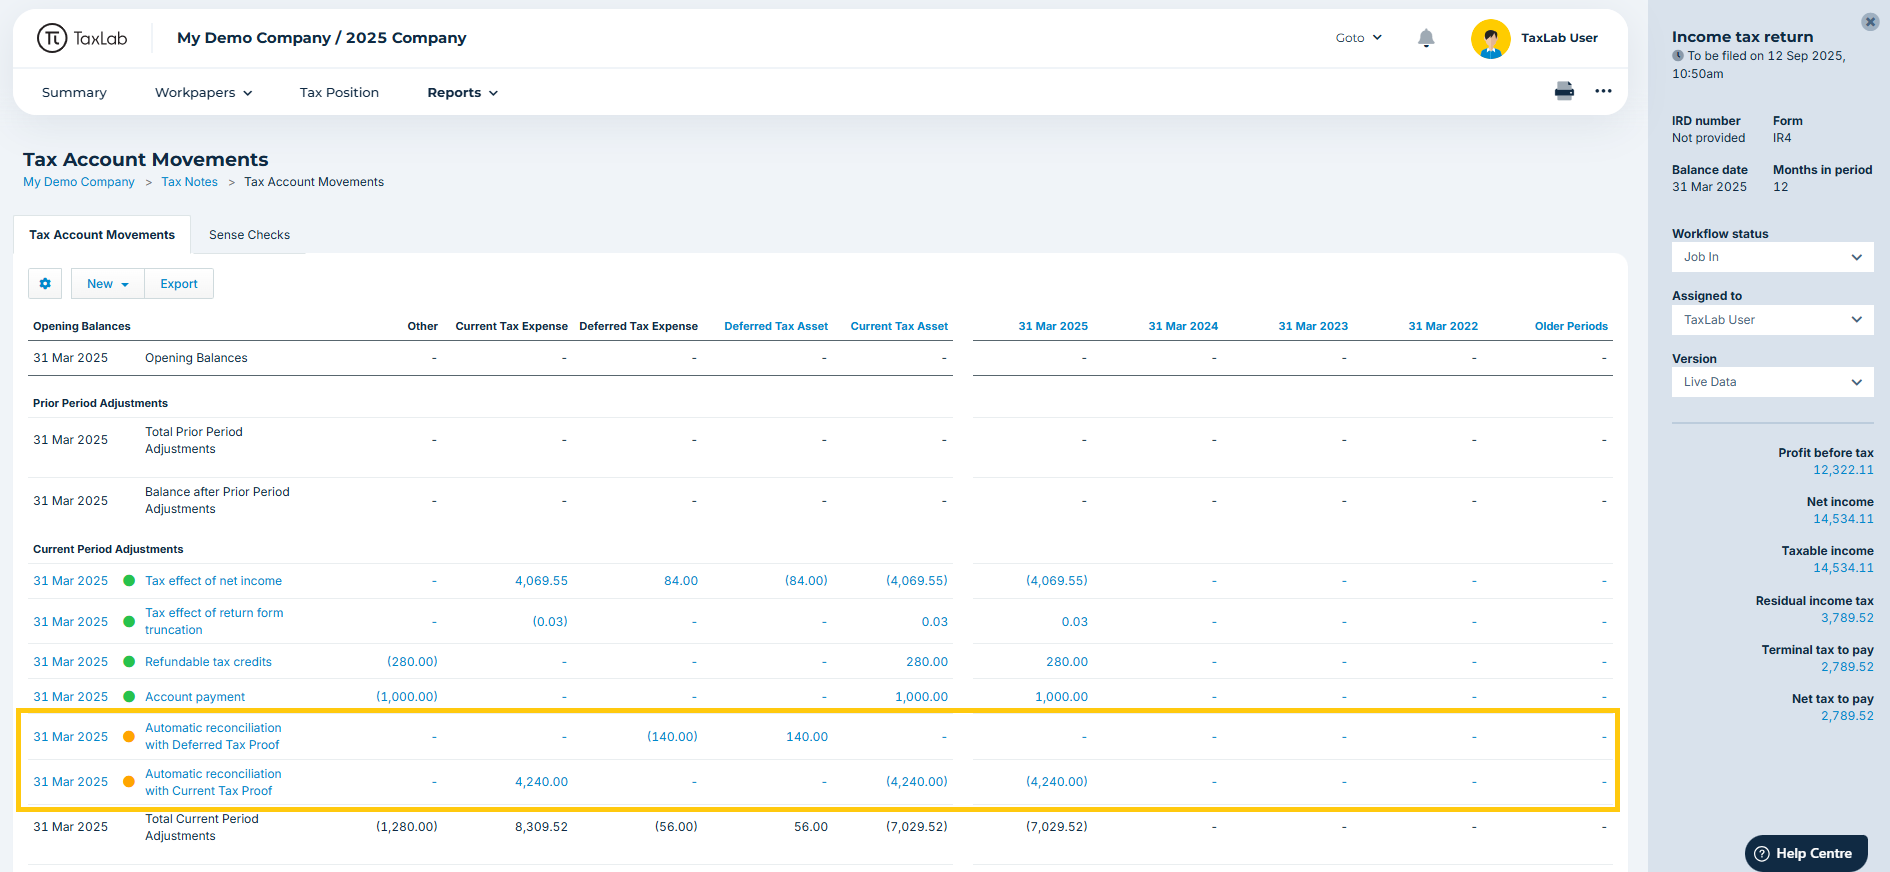Click Older Periods column header
1890x872 pixels.
pos(1571,326)
